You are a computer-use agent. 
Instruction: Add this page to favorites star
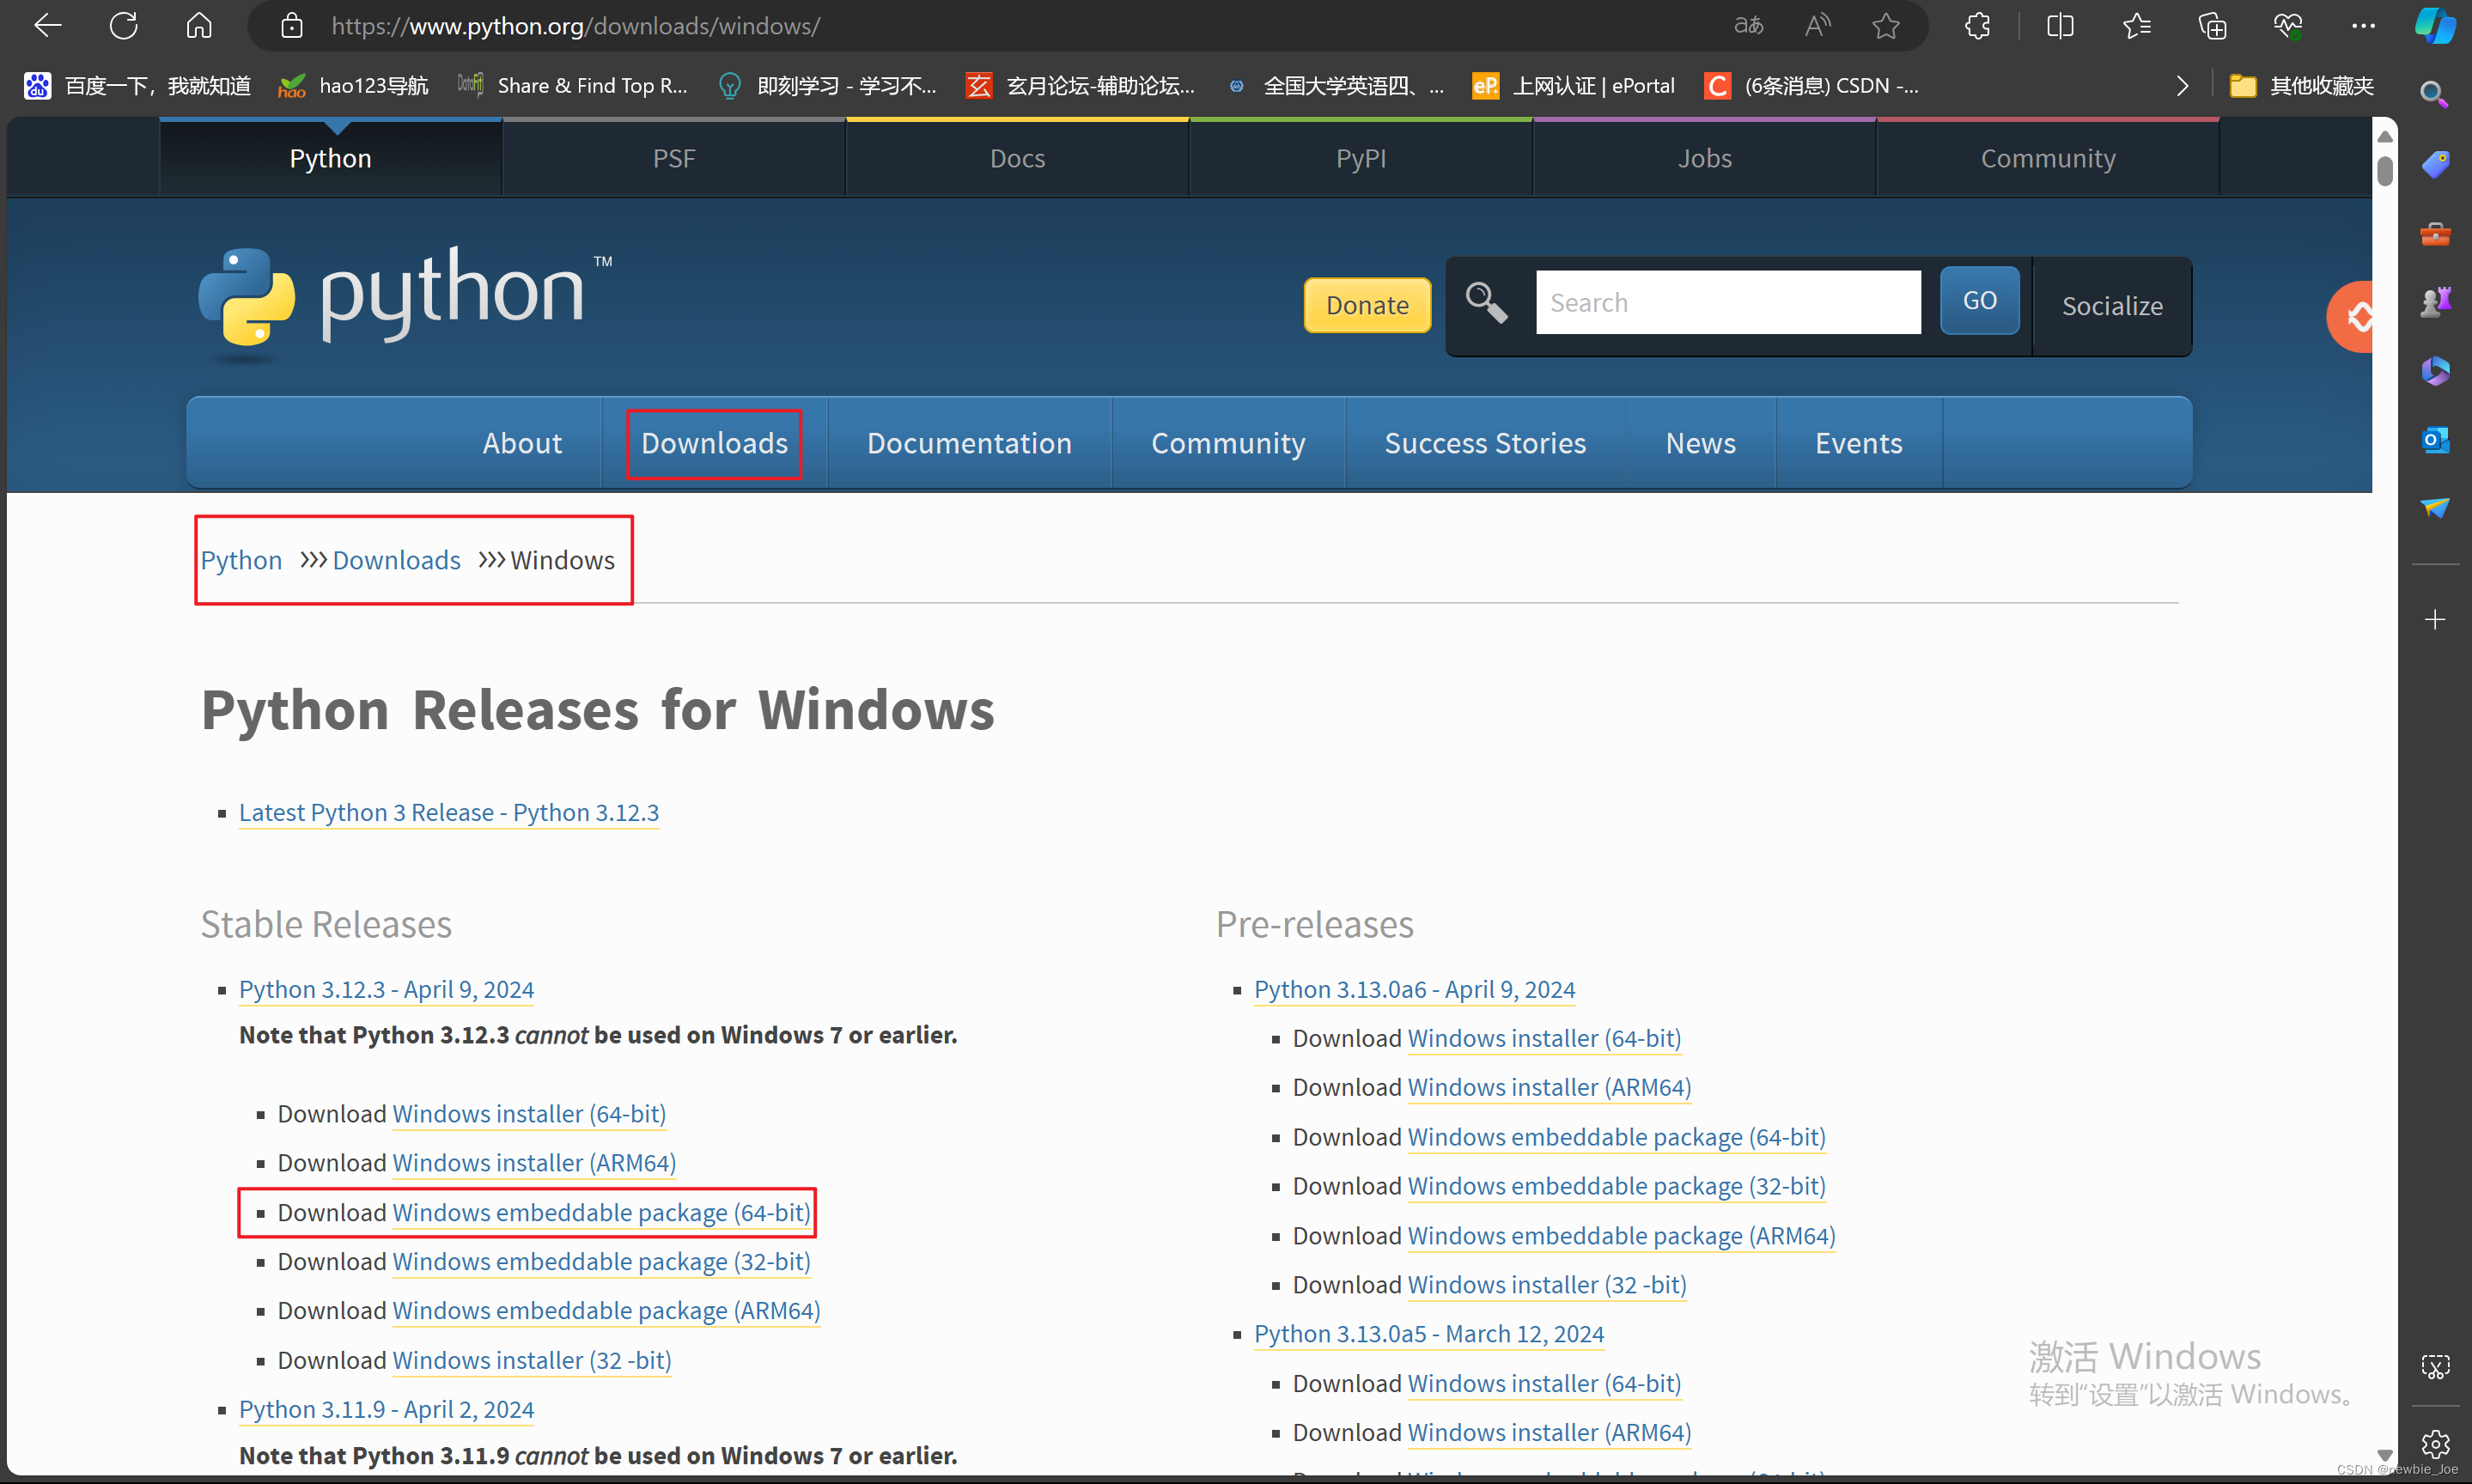[x=1885, y=26]
